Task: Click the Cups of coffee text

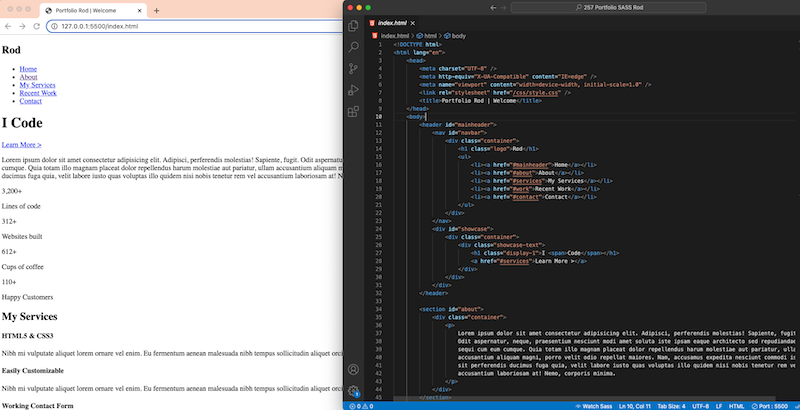Action: click(22, 267)
